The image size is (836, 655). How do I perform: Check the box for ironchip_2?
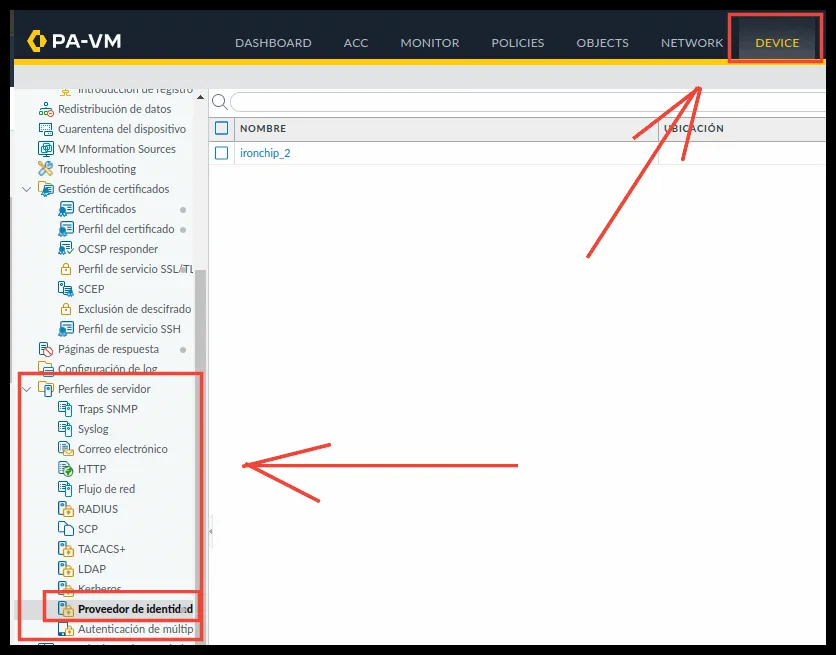point(221,153)
